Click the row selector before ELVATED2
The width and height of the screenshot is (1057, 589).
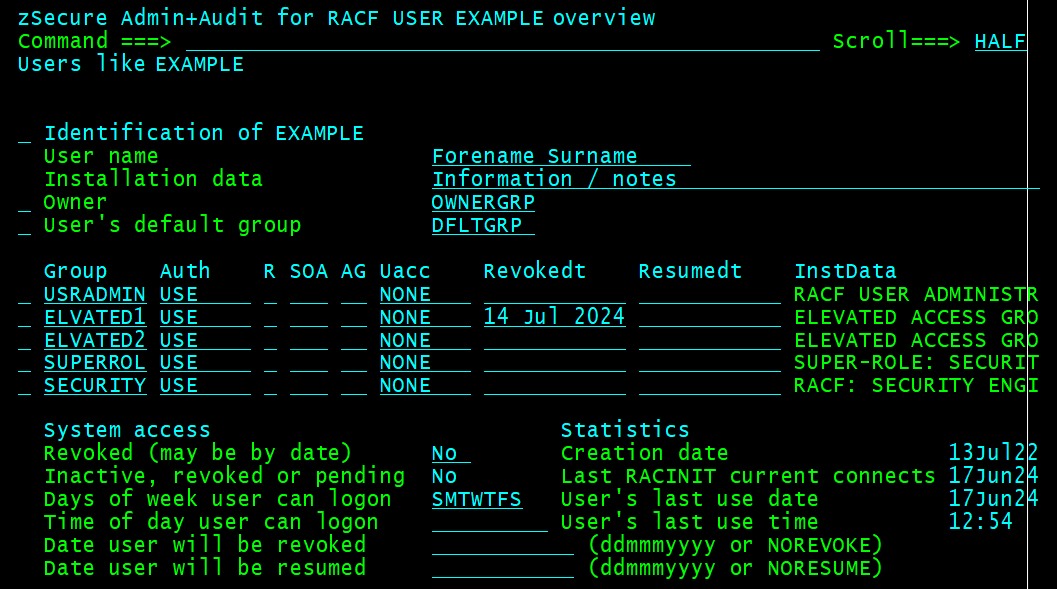click(24, 340)
